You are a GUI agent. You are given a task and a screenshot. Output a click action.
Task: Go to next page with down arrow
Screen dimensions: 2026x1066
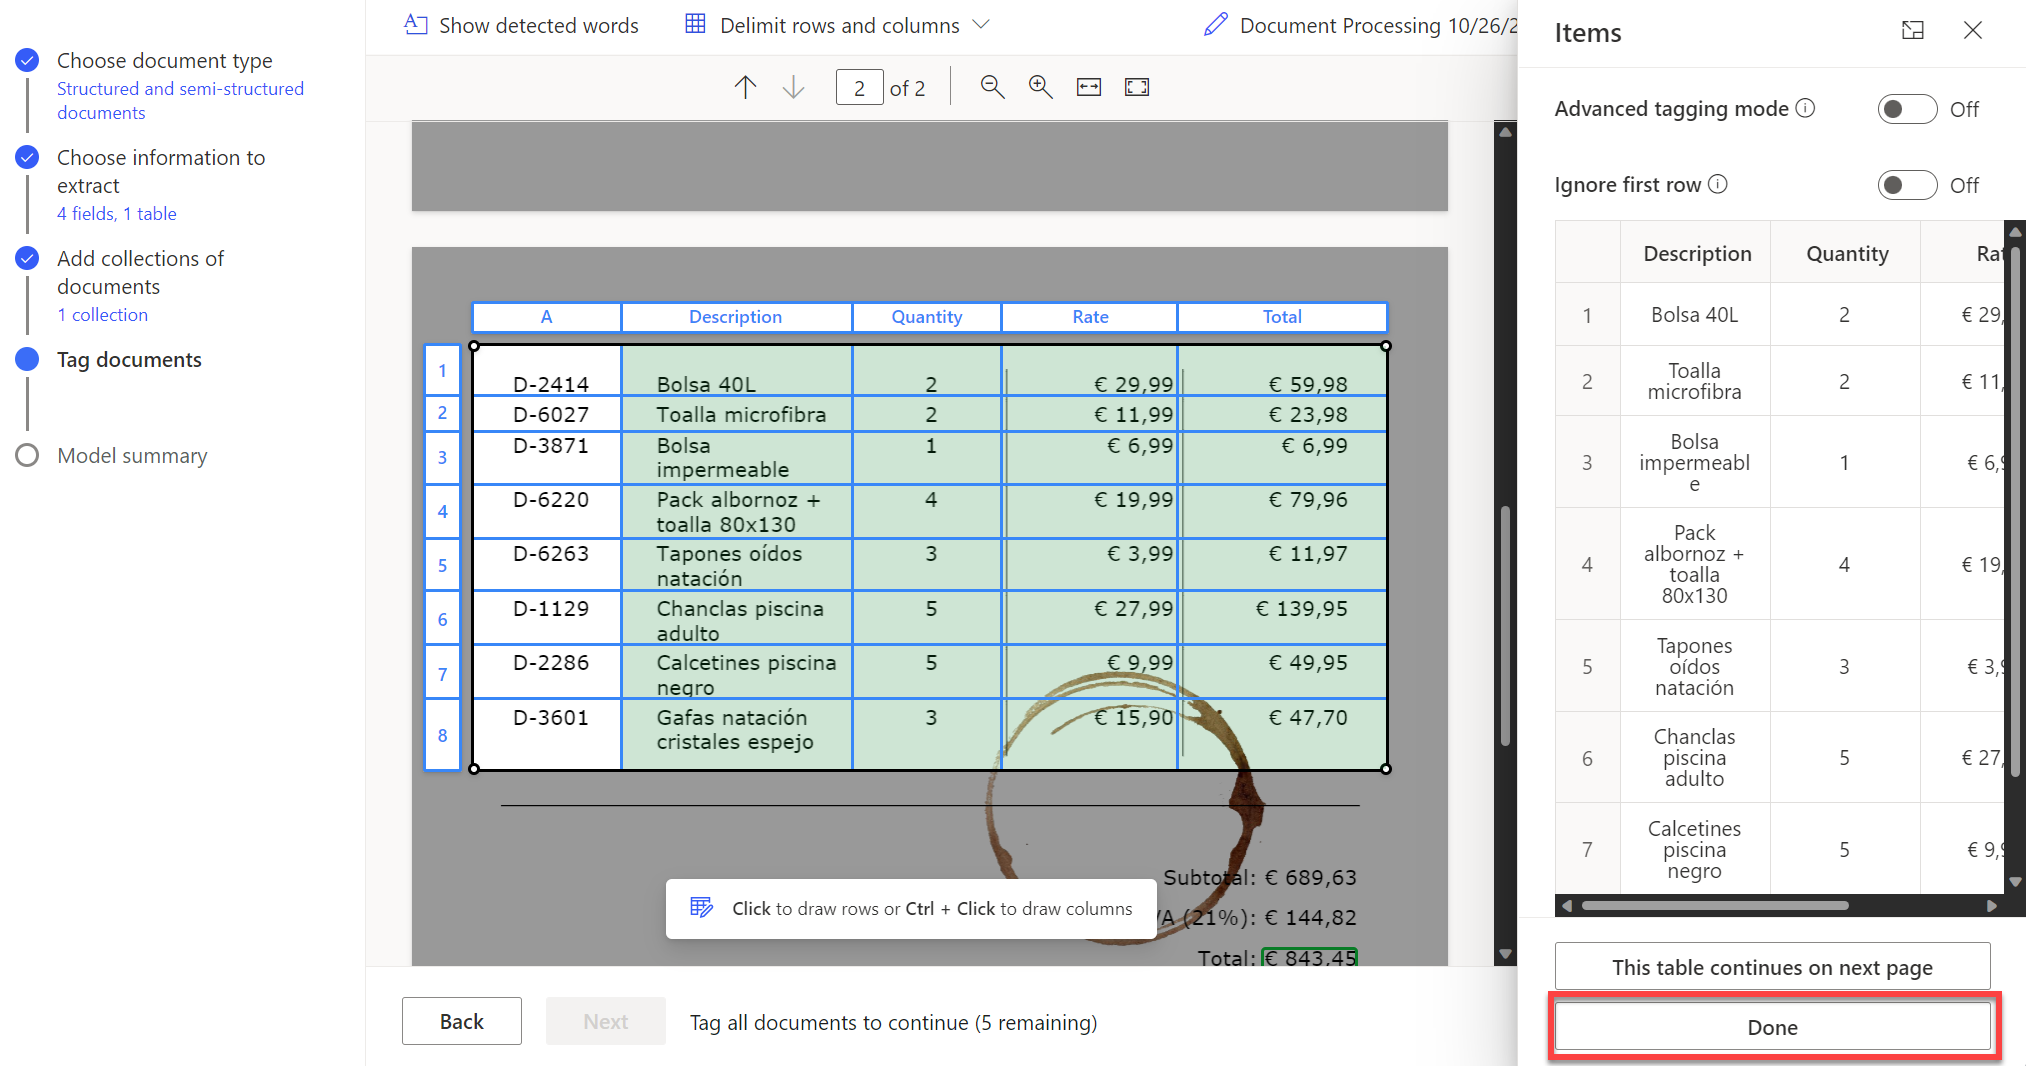(793, 87)
